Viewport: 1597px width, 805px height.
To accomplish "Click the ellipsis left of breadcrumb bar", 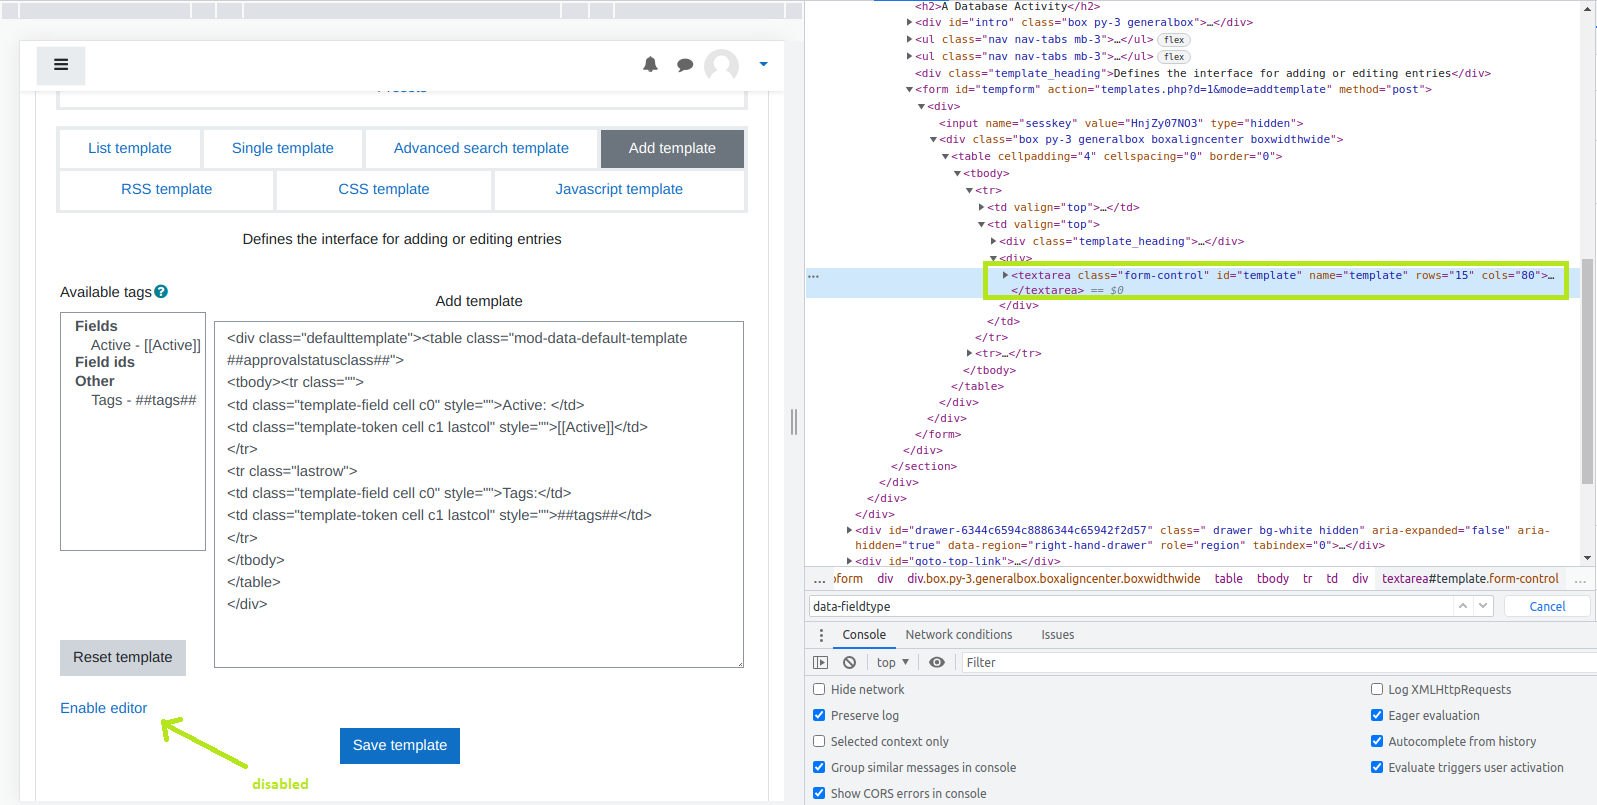I will point(820,579).
